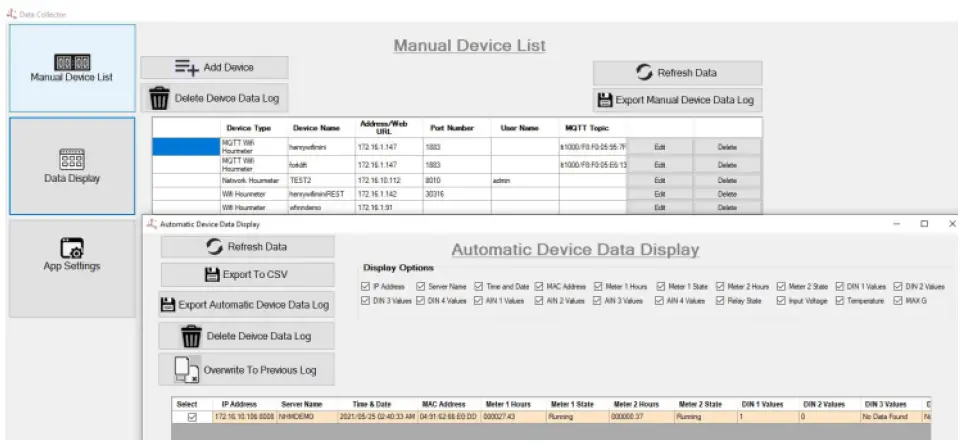This screenshot has width=969, height=445.
Task: Click Delete for the forklift device row
Action: click(x=727, y=165)
